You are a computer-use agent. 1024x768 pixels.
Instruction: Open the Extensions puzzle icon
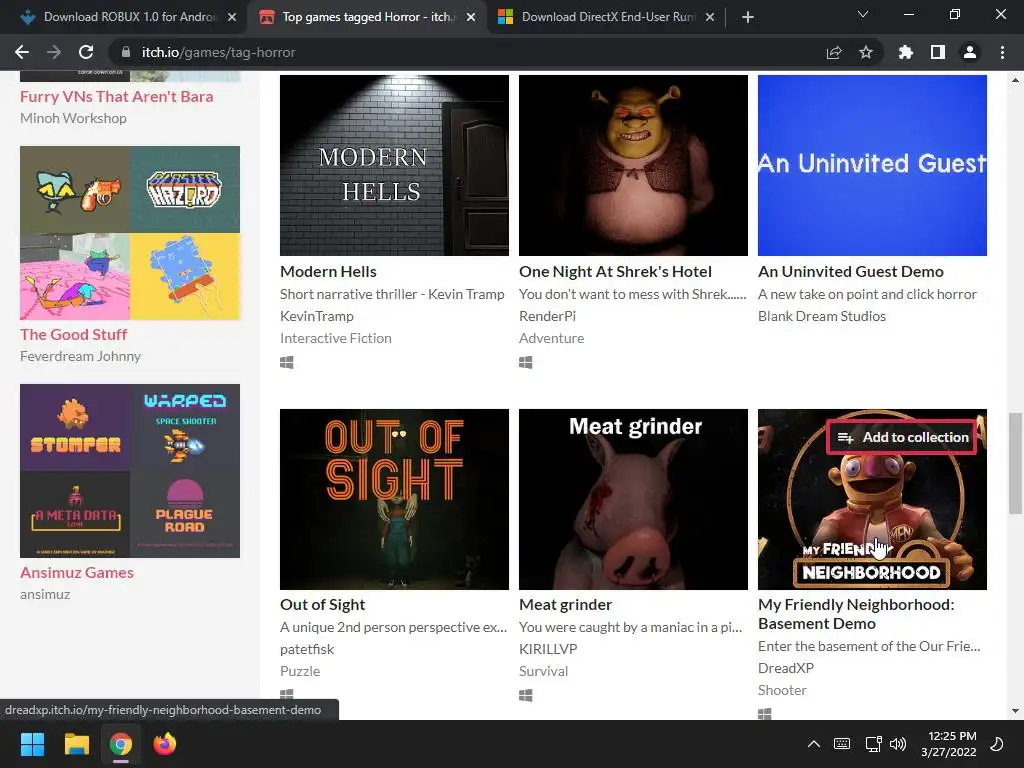coord(906,52)
